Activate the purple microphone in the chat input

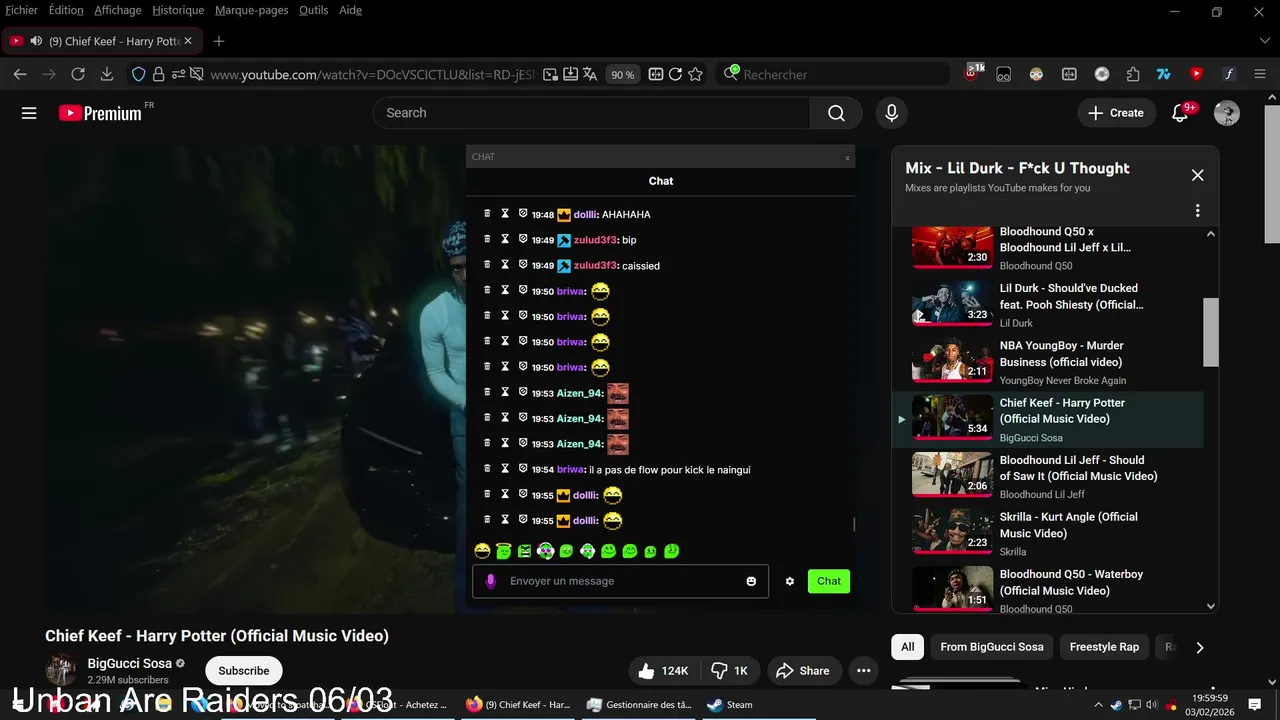[x=490, y=581]
